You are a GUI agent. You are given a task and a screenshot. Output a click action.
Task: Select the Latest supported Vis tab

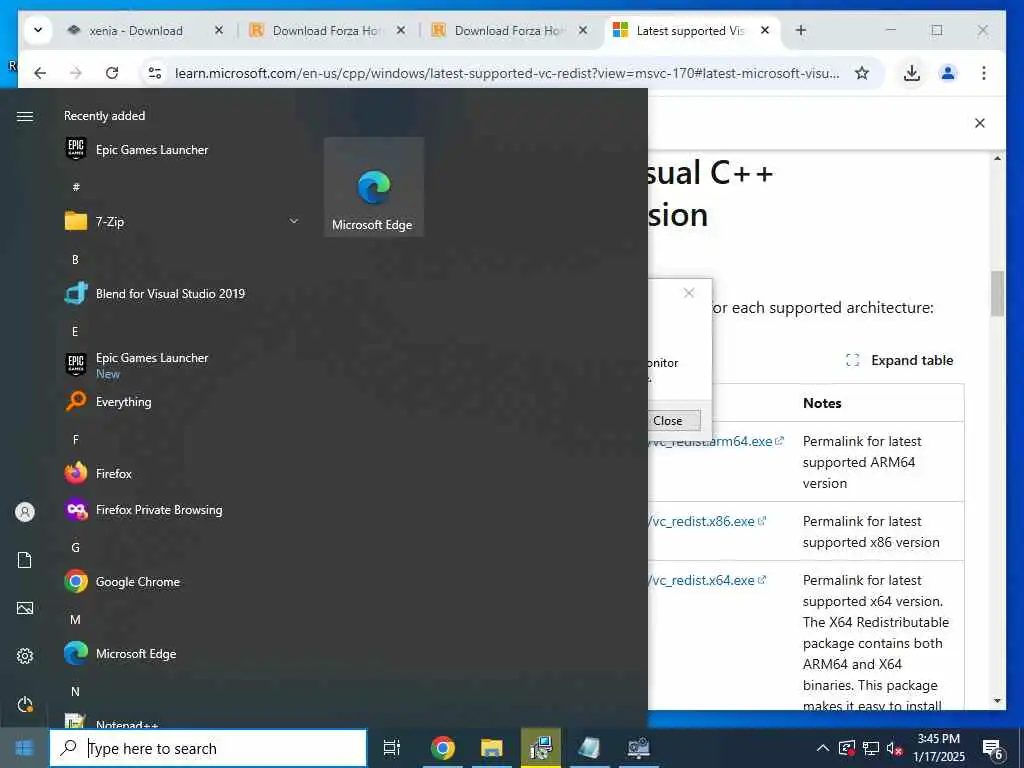click(x=690, y=31)
